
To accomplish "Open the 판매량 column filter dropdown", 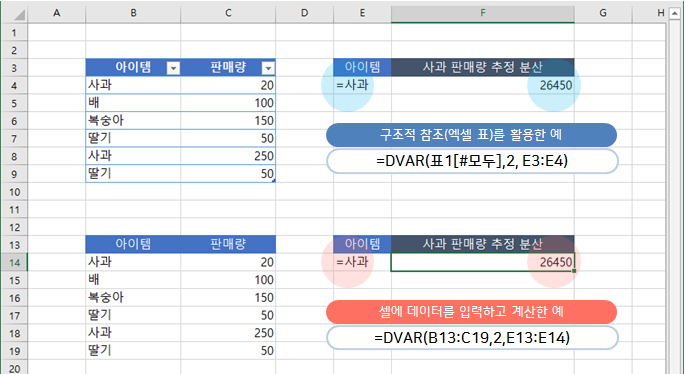I will click(x=268, y=68).
